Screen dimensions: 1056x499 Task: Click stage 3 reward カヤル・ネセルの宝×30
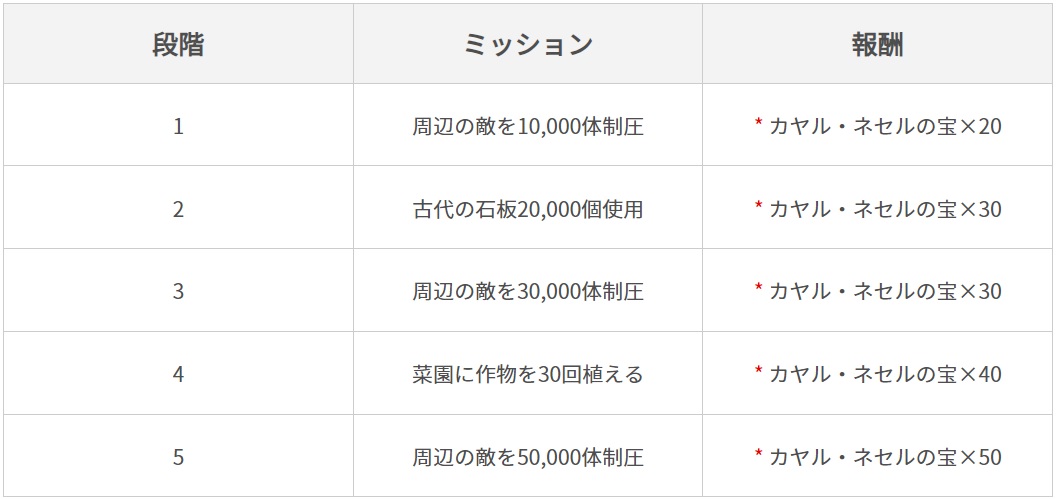click(885, 292)
